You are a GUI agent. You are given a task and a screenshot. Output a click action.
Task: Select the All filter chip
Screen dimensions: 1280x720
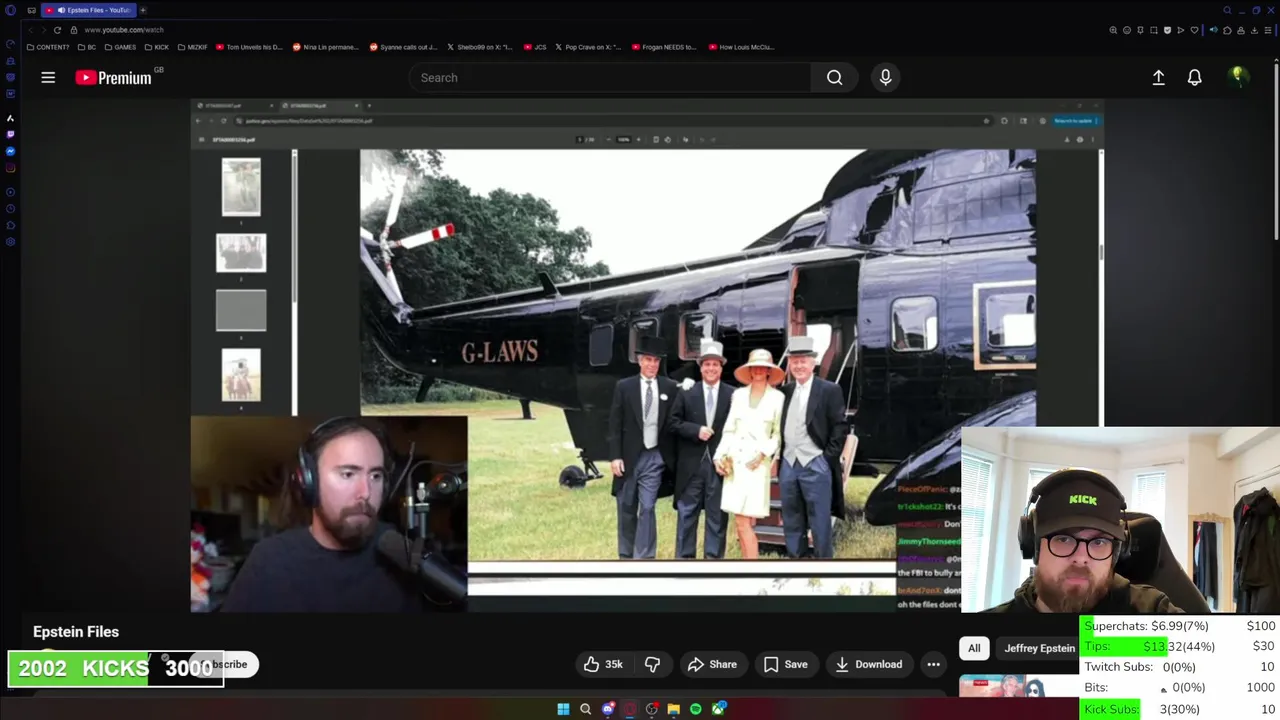click(x=974, y=648)
